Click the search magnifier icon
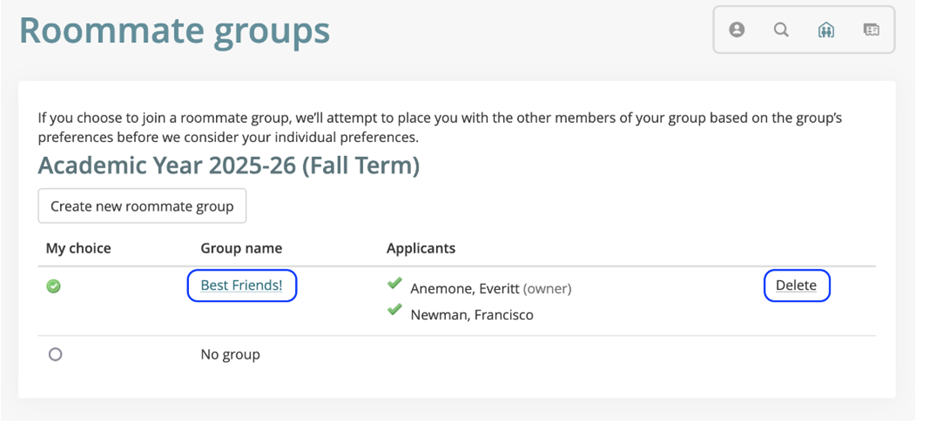 tap(781, 30)
